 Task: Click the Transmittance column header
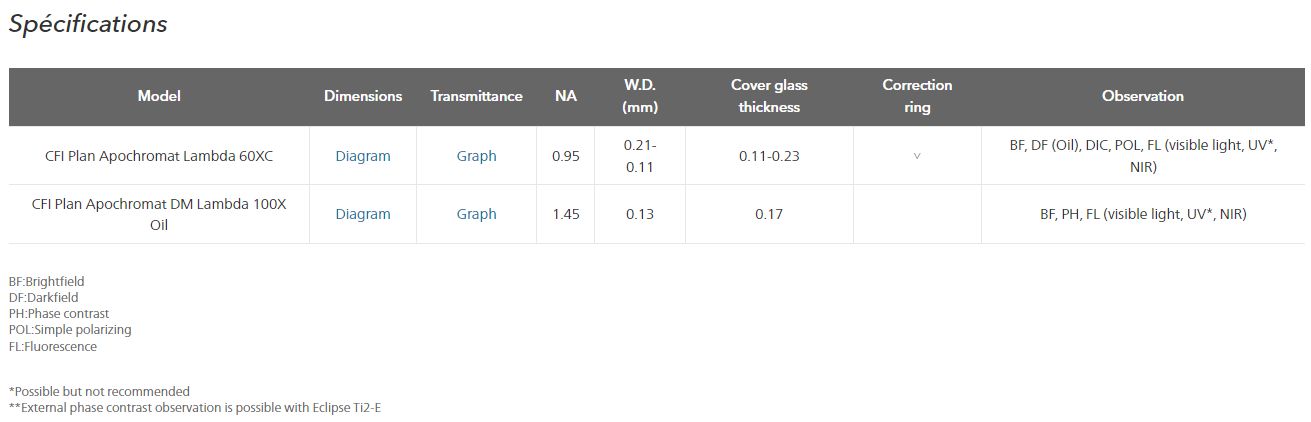pos(476,96)
